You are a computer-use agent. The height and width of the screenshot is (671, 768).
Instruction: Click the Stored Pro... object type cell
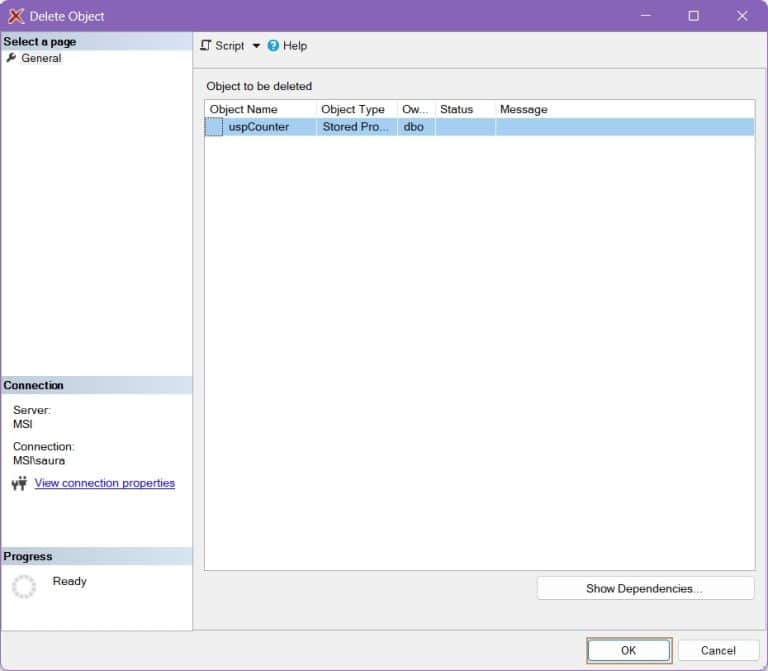tap(356, 127)
